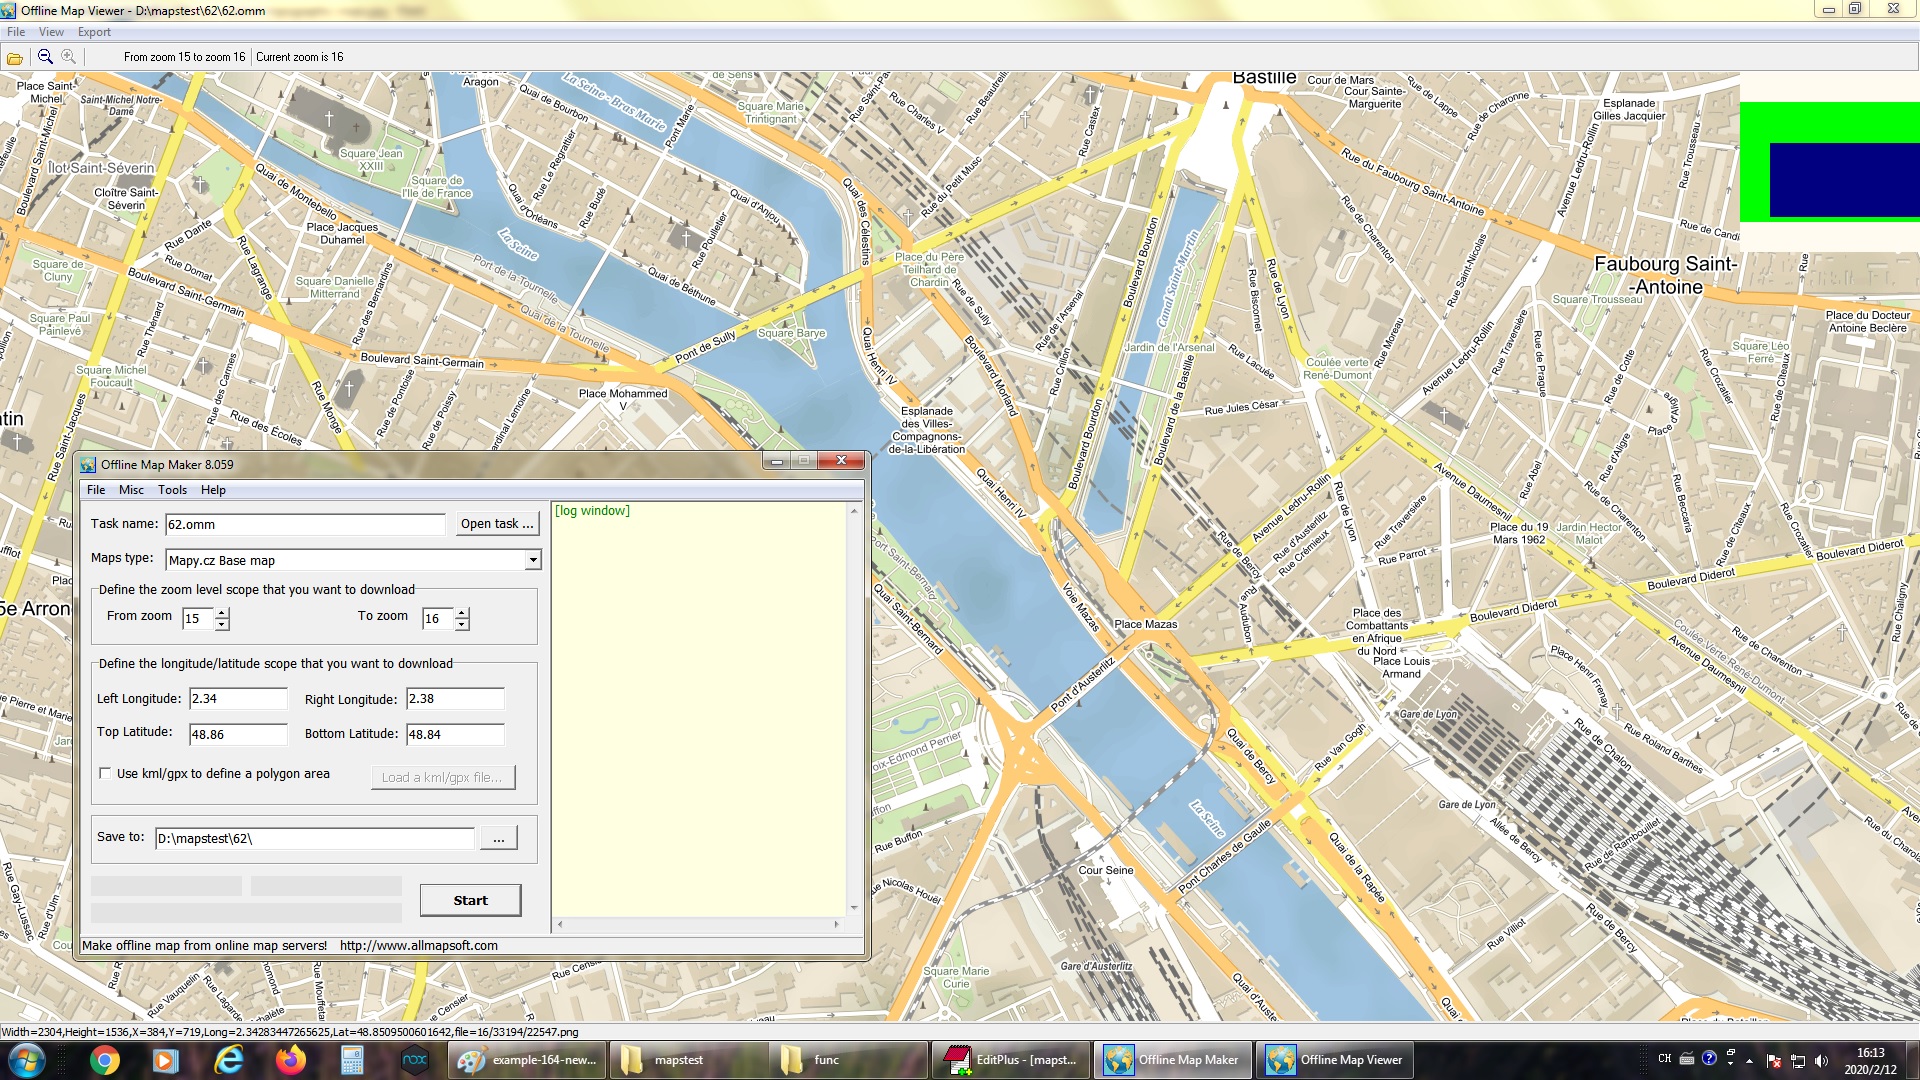
Task: Click the From zoom number field
Action: tap(198, 619)
